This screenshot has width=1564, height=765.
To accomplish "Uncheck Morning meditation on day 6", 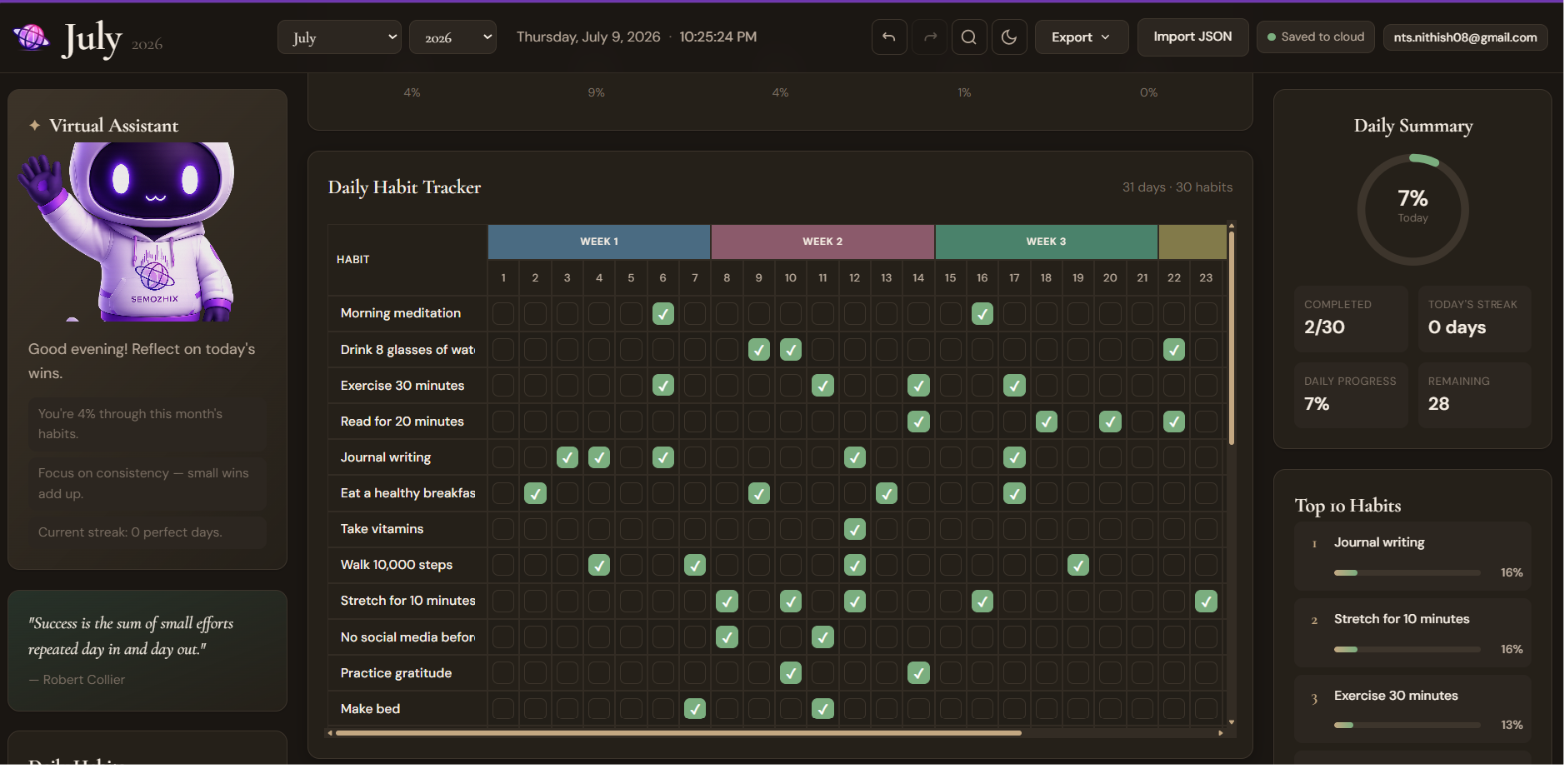I will click(663, 313).
